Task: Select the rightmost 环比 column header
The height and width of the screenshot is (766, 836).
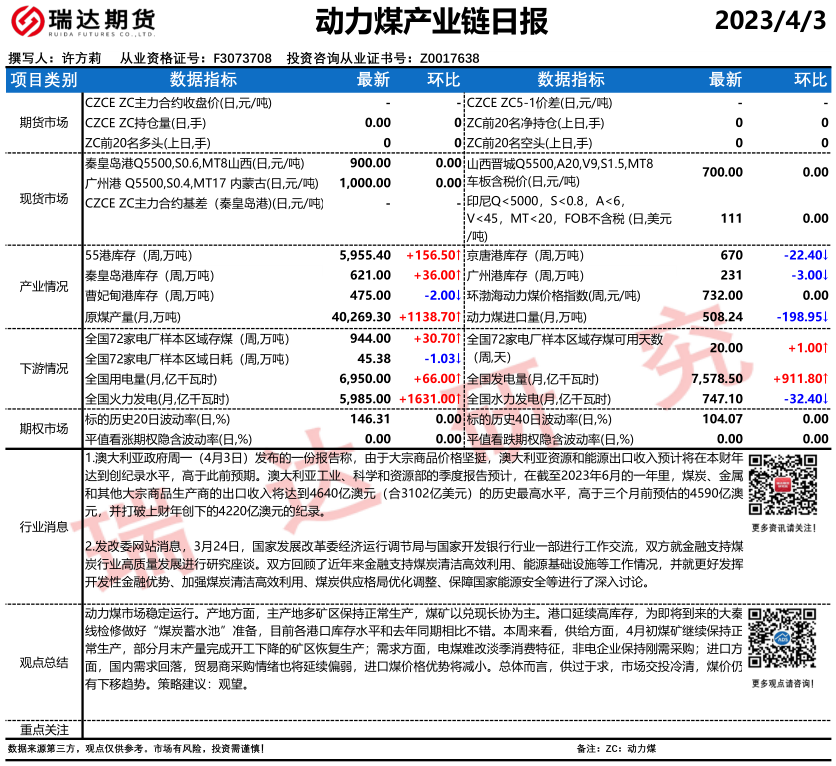Action: coord(809,80)
